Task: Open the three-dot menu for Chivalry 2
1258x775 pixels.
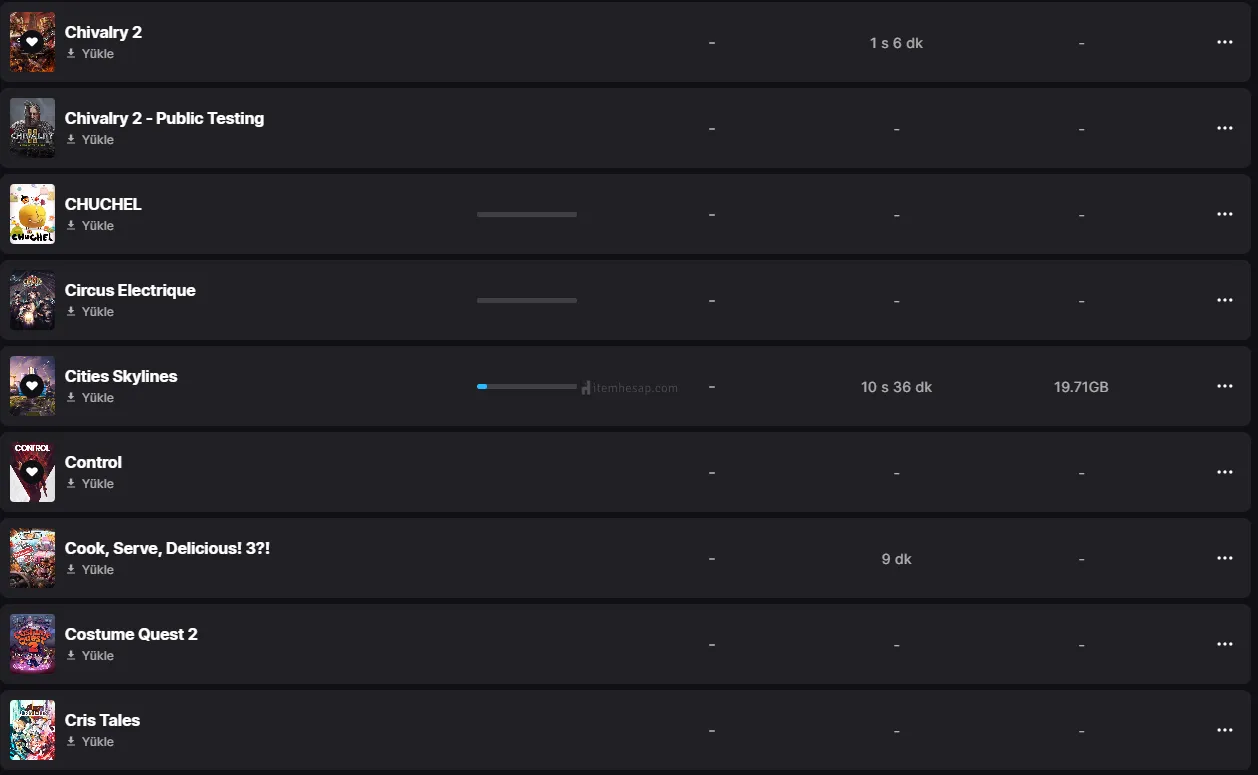Action: [1224, 42]
